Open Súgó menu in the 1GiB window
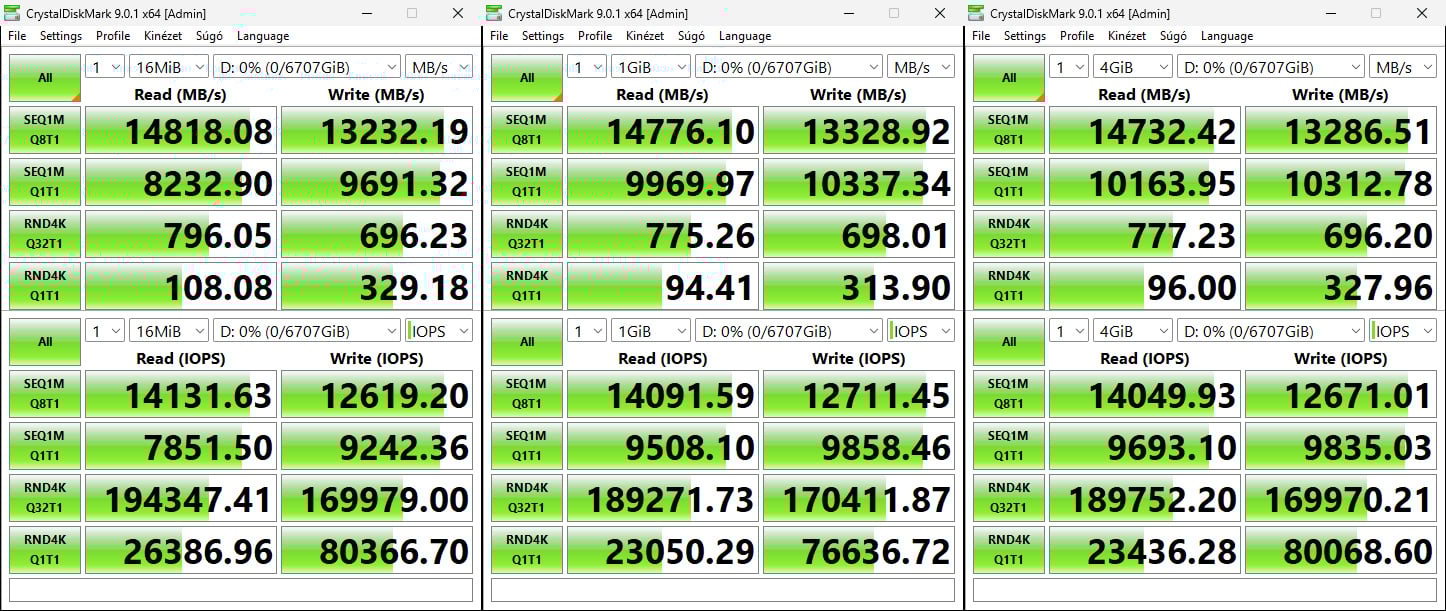The height and width of the screenshot is (611, 1446). click(x=691, y=36)
